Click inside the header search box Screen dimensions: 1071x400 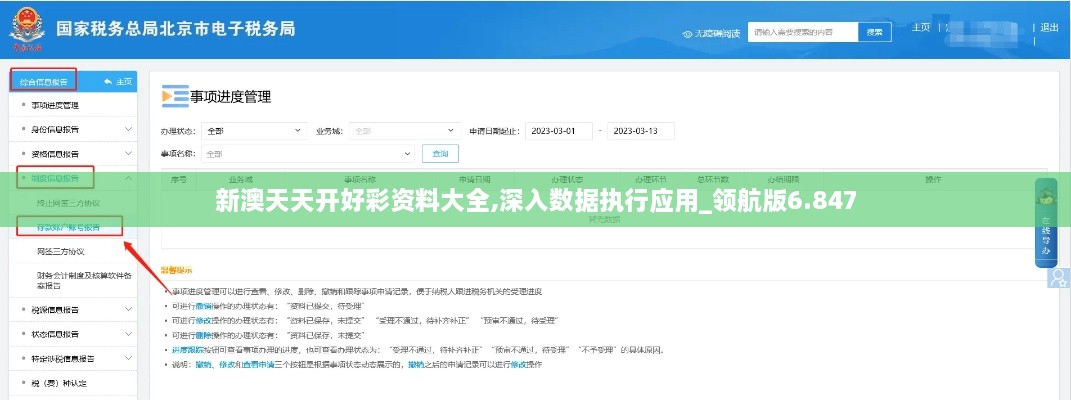click(x=803, y=32)
